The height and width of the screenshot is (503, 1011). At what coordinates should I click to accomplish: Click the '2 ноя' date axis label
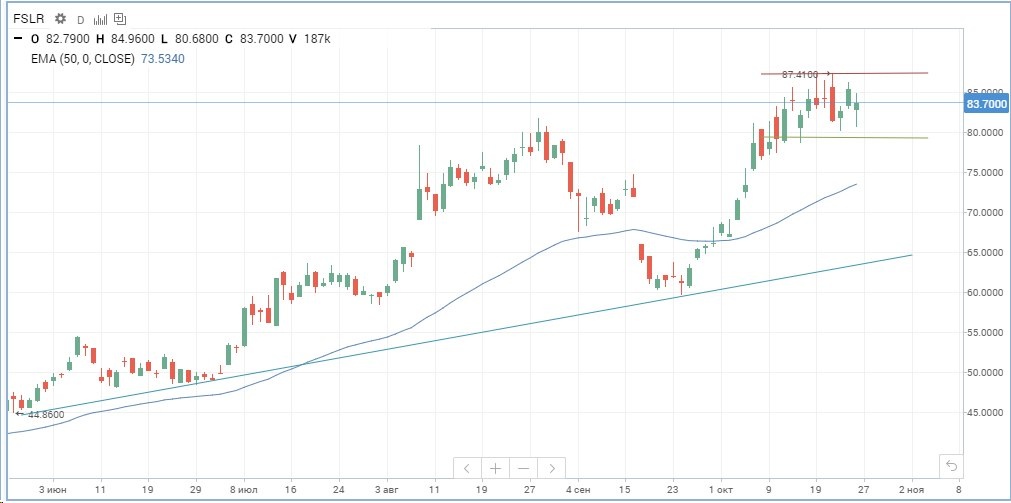[912, 489]
